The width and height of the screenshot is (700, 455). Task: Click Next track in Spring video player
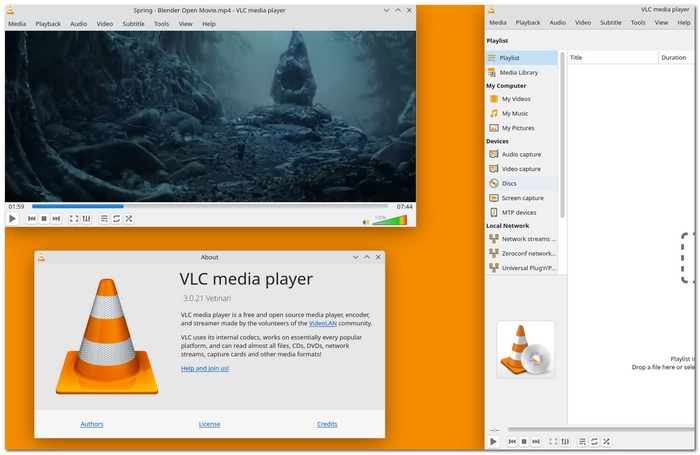point(56,219)
